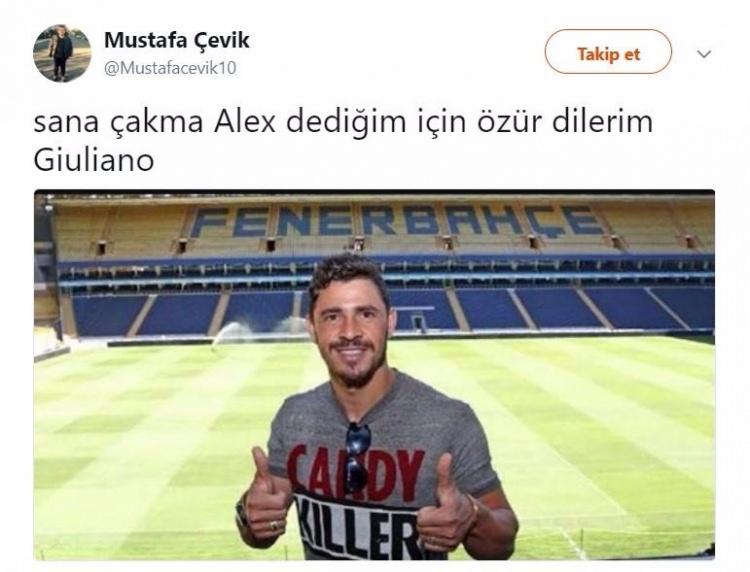750x572 pixels.
Task: Click the word Giuliano in the tweet
Action: coord(94,160)
